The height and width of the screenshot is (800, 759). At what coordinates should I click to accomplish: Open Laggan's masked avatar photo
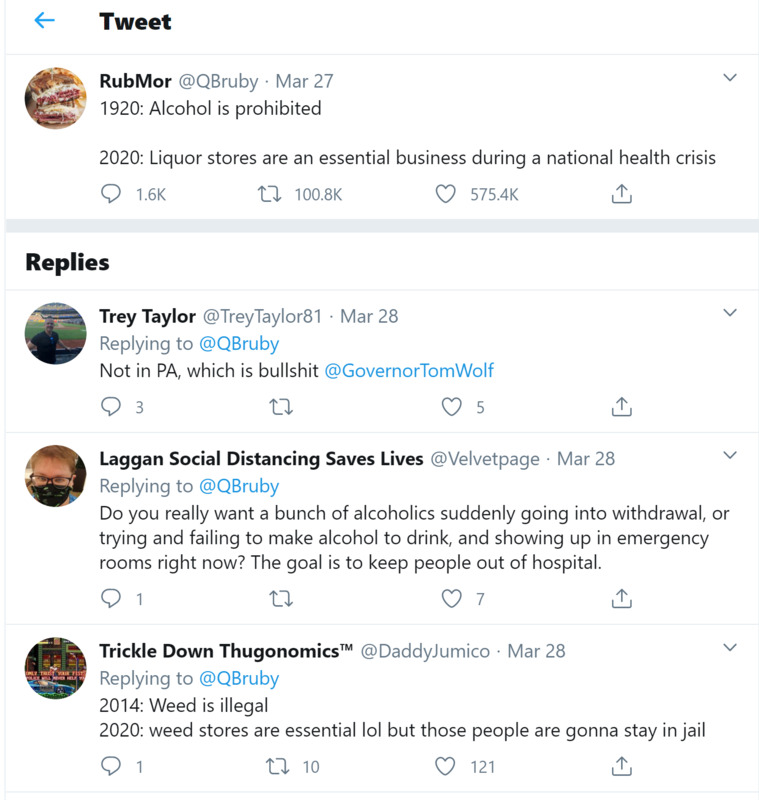[x=55, y=476]
